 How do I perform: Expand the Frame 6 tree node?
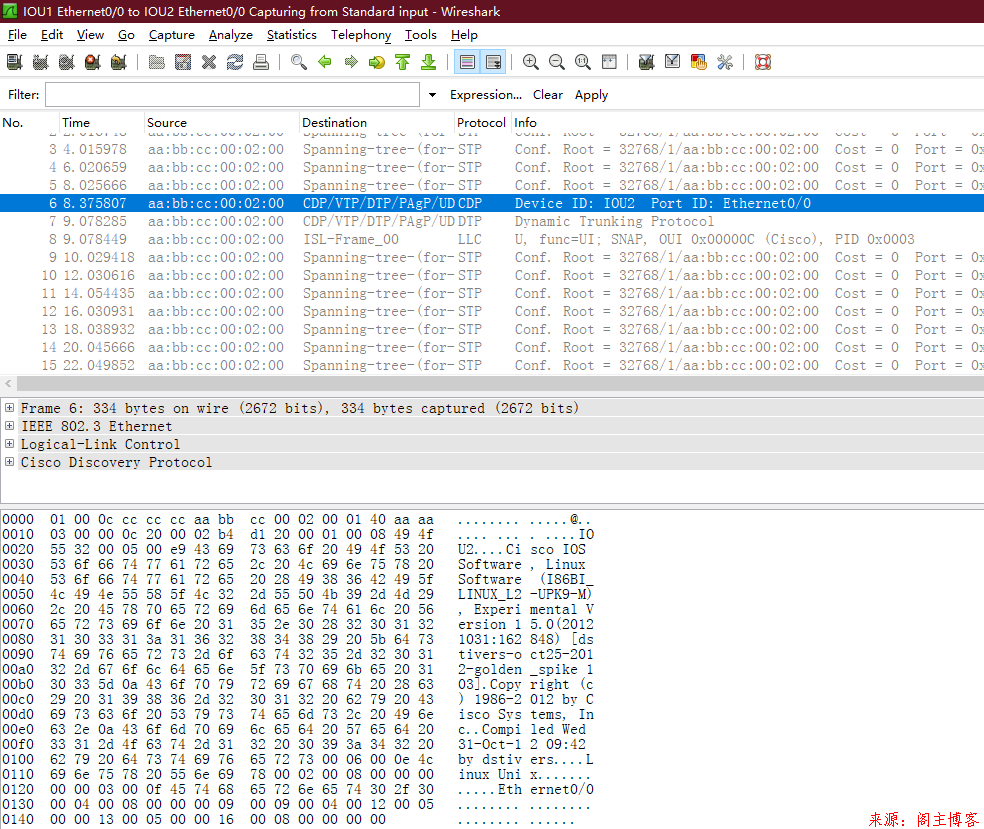[9, 408]
